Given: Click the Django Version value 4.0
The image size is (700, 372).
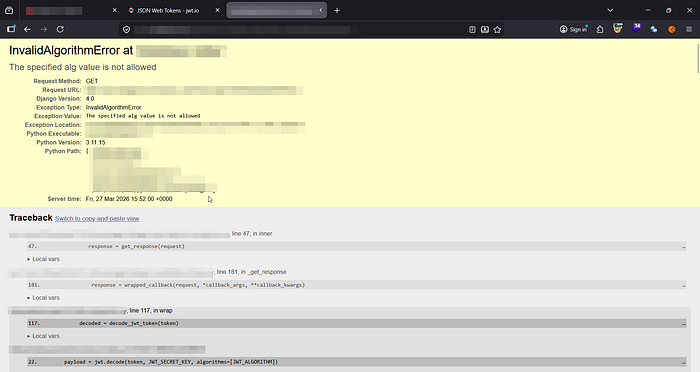Looking at the screenshot, I should [x=90, y=98].
